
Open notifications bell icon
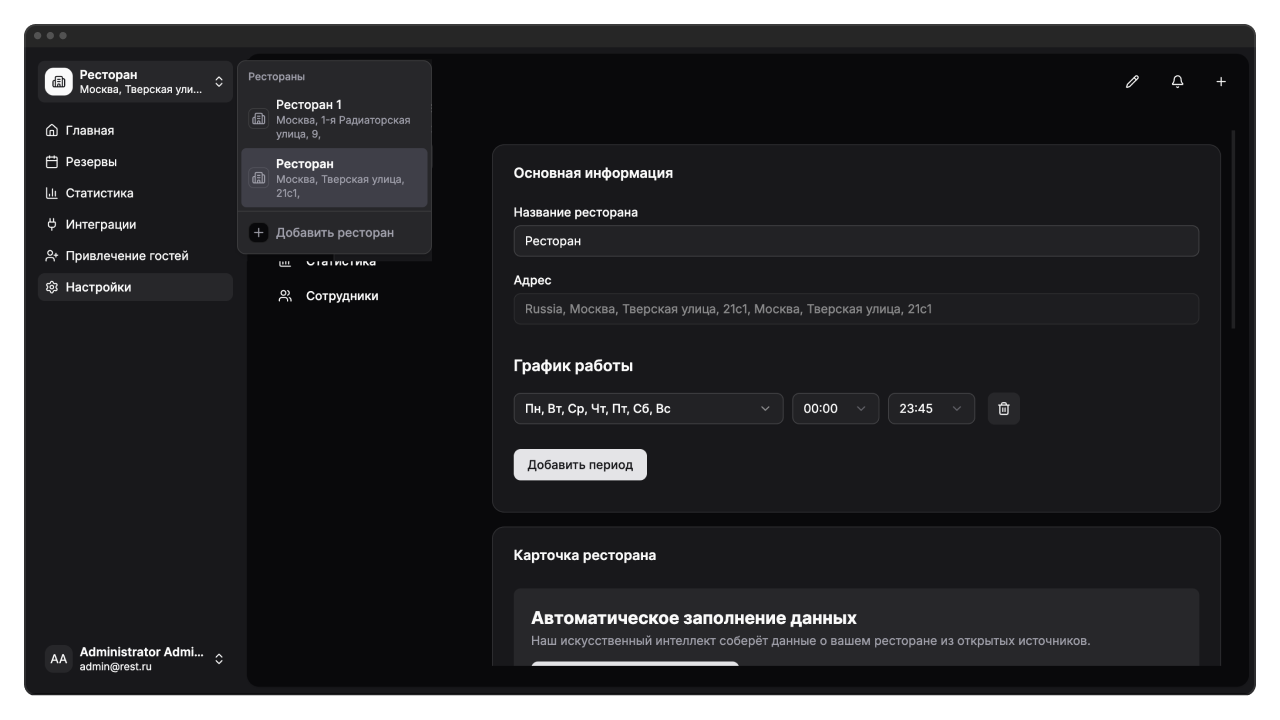pyautogui.click(x=1177, y=82)
